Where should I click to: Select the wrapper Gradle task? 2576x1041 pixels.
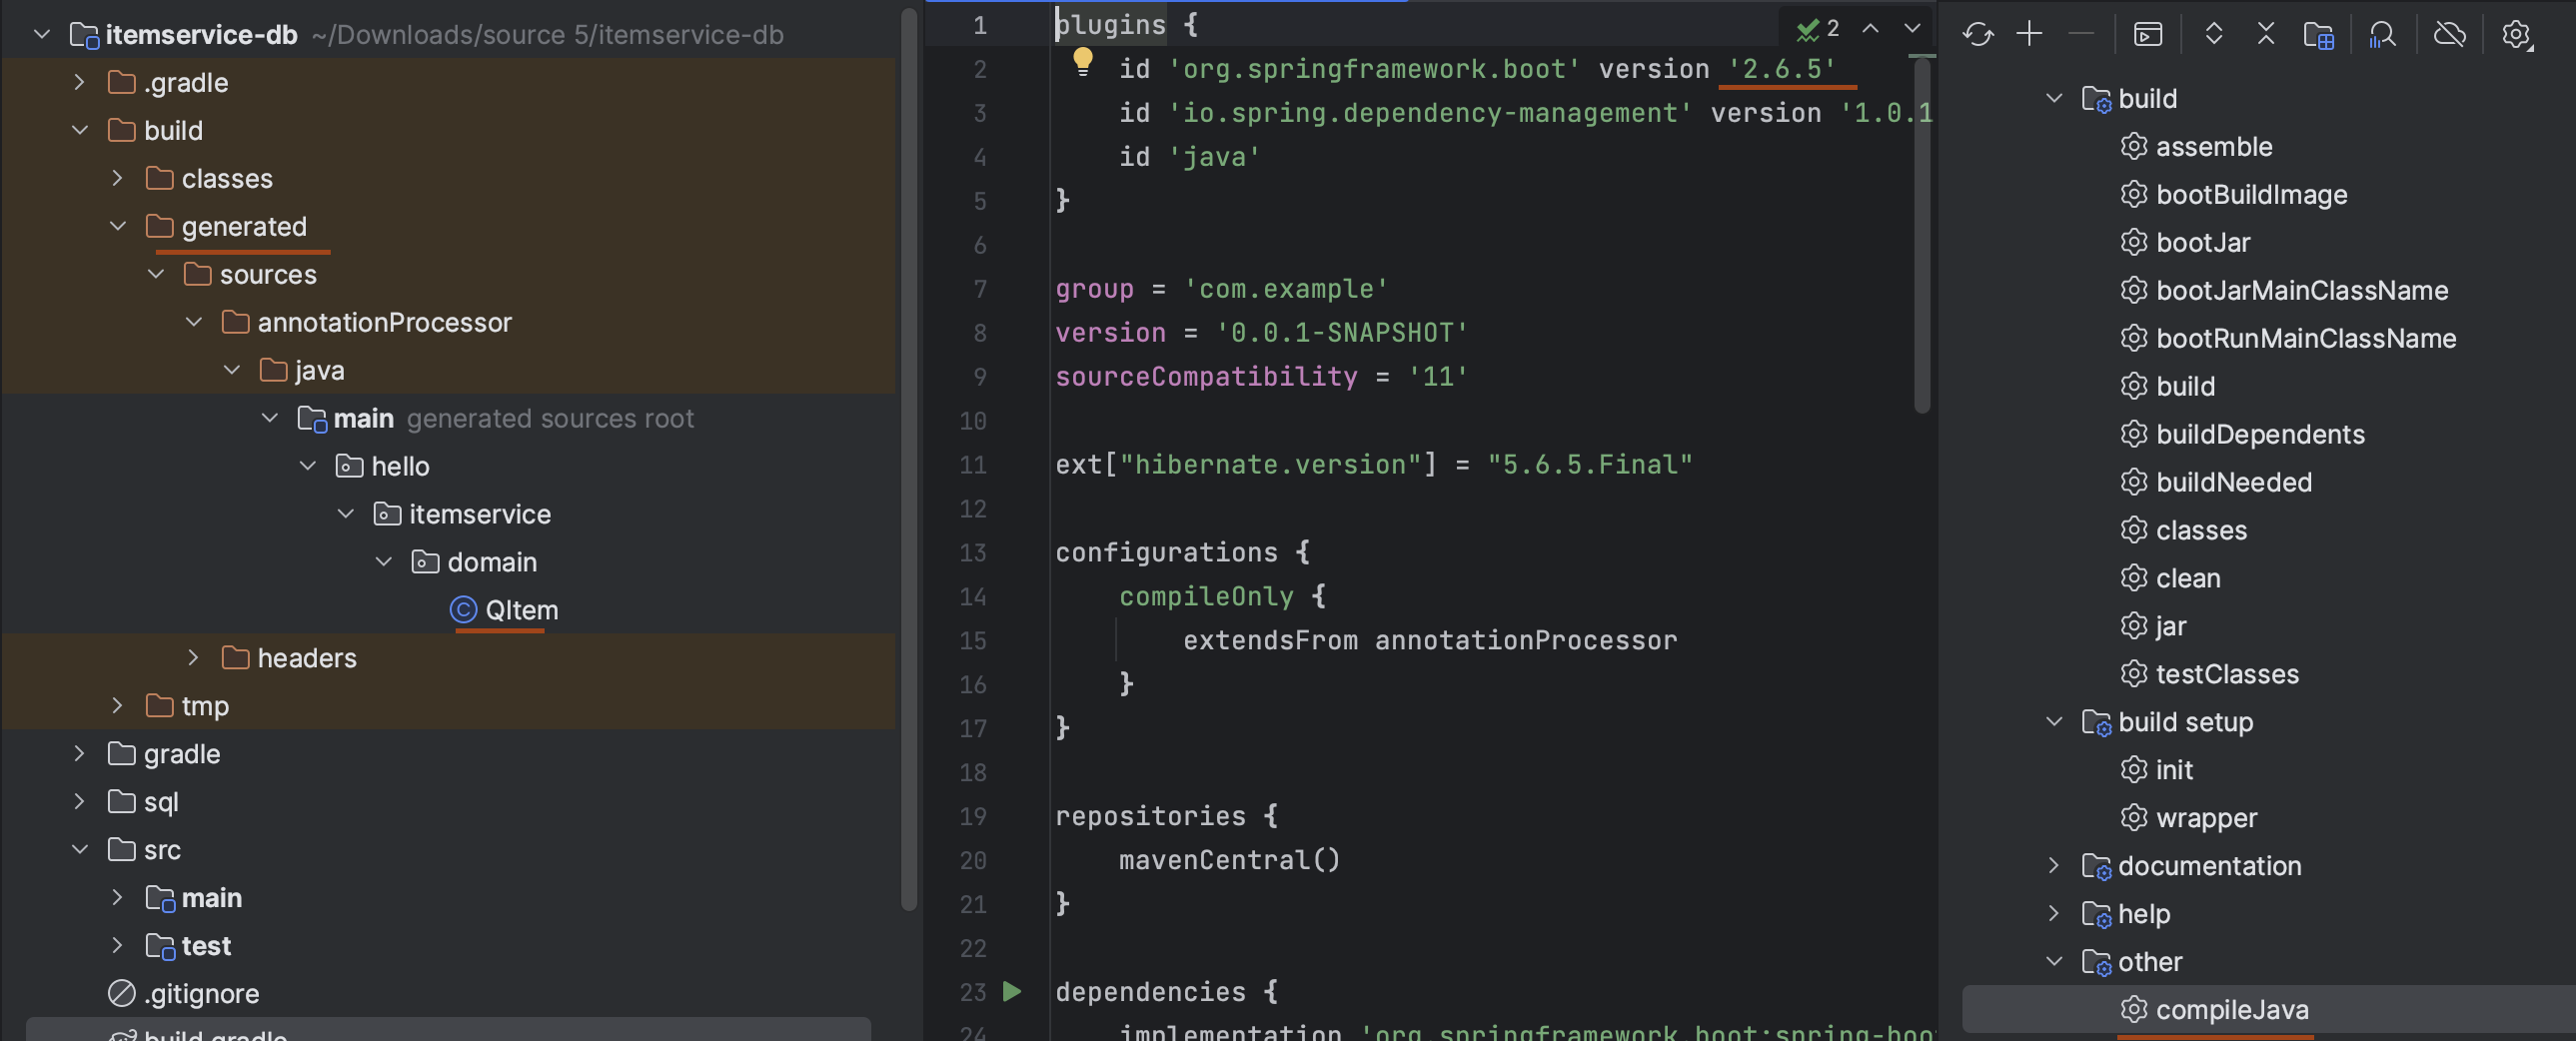[x=2188, y=818]
